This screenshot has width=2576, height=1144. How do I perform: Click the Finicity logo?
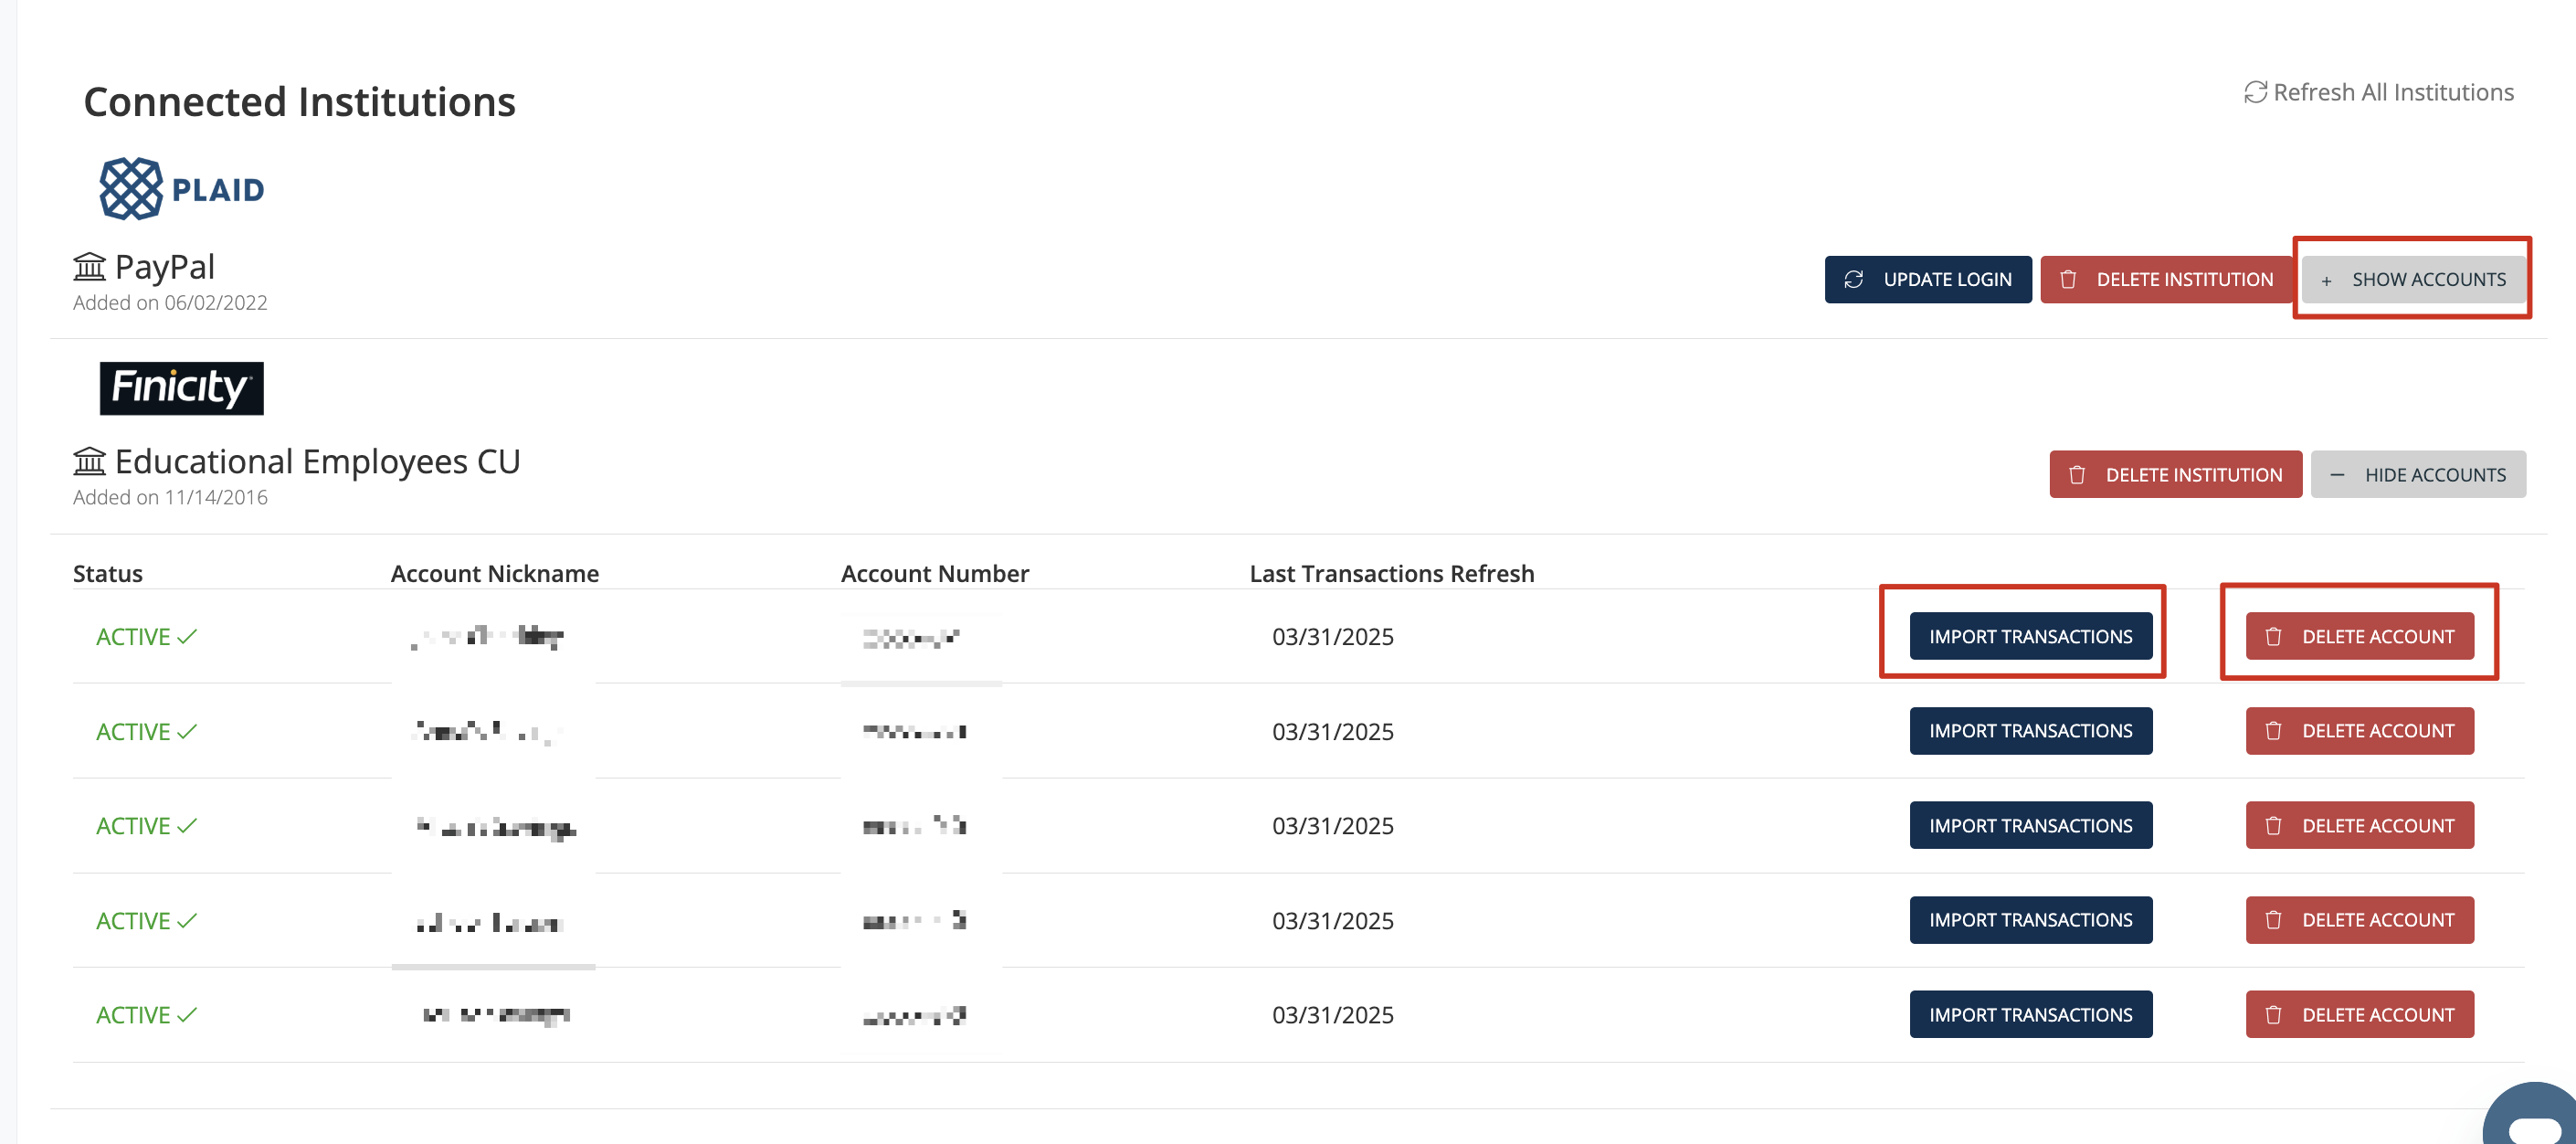pyautogui.click(x=182, y=388)
